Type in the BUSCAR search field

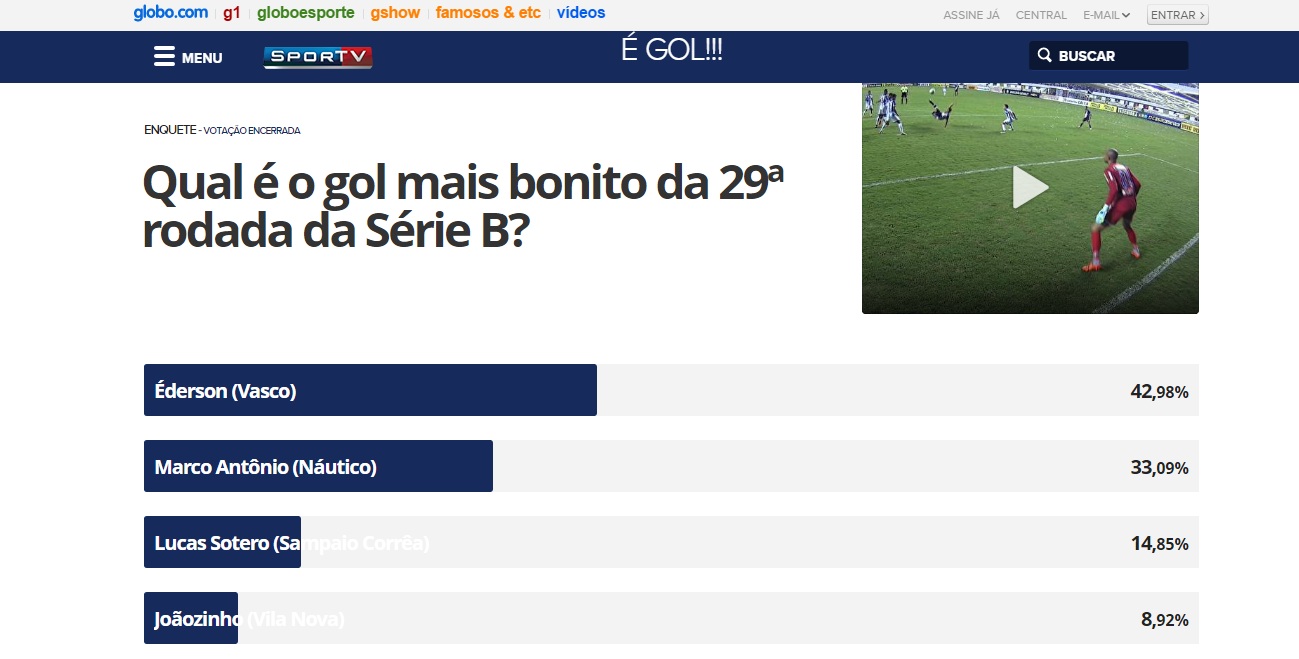click(1120, 56)
